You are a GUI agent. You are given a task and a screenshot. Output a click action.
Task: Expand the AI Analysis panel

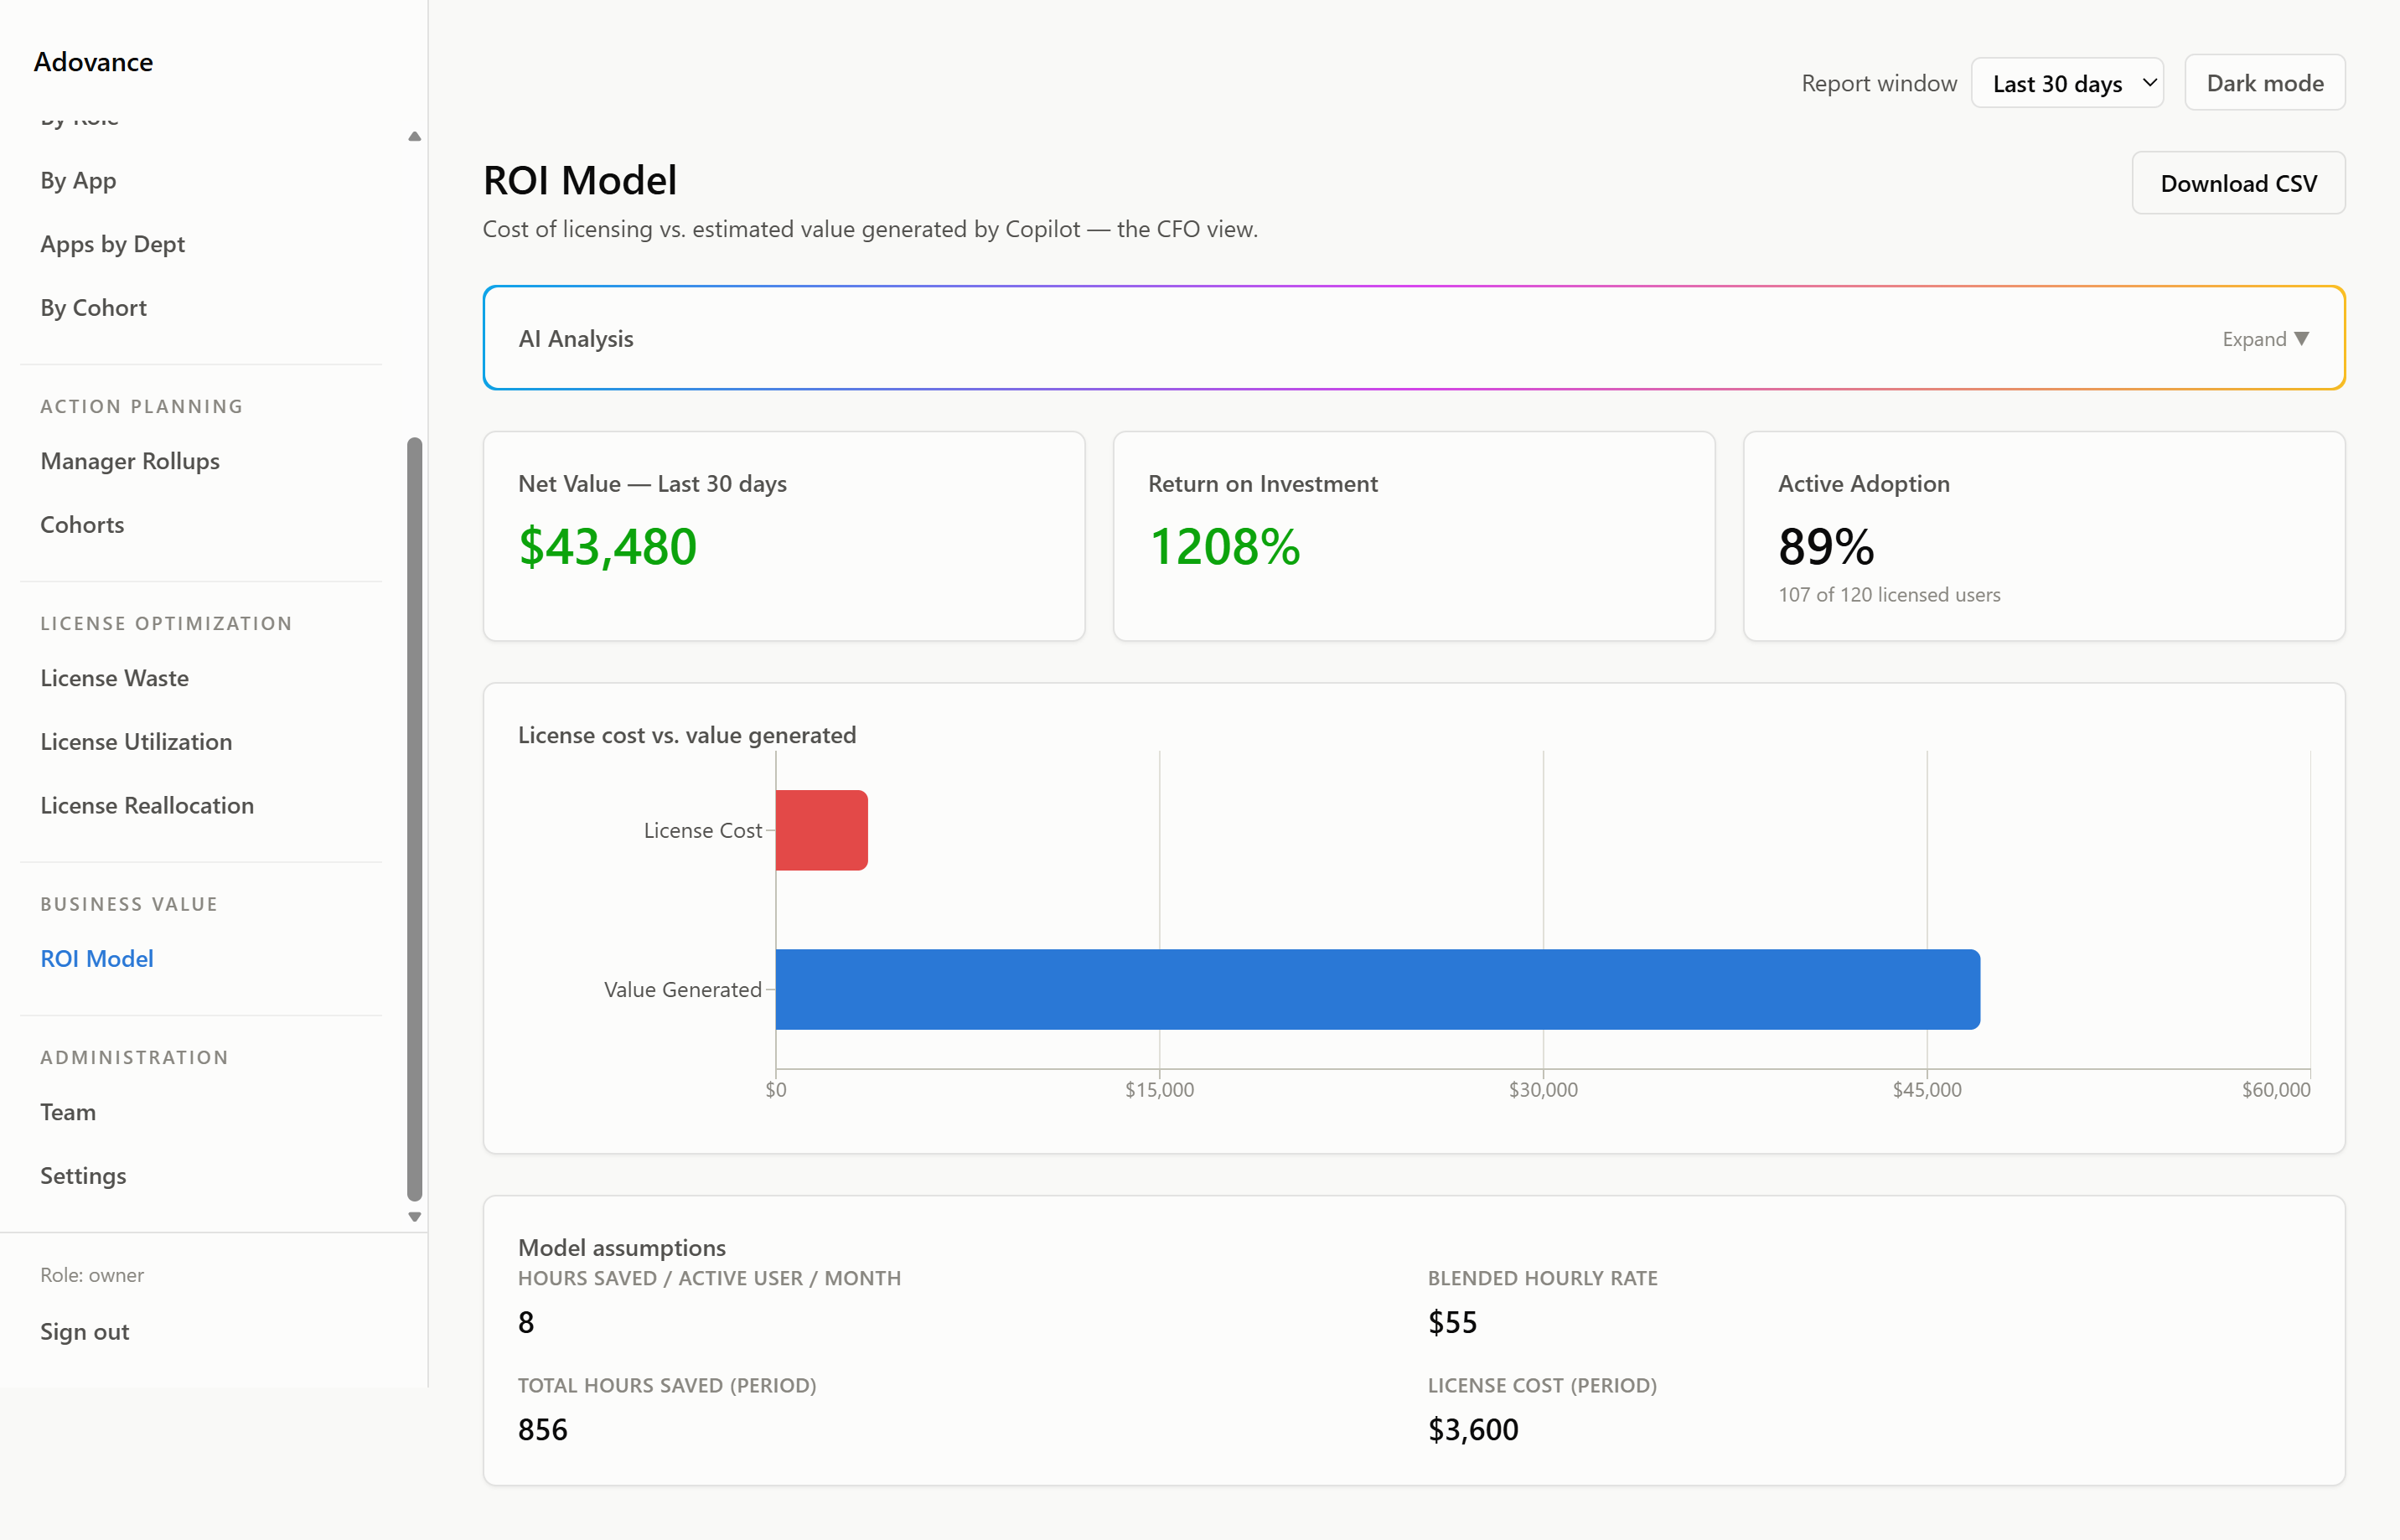pos(2265,339)
